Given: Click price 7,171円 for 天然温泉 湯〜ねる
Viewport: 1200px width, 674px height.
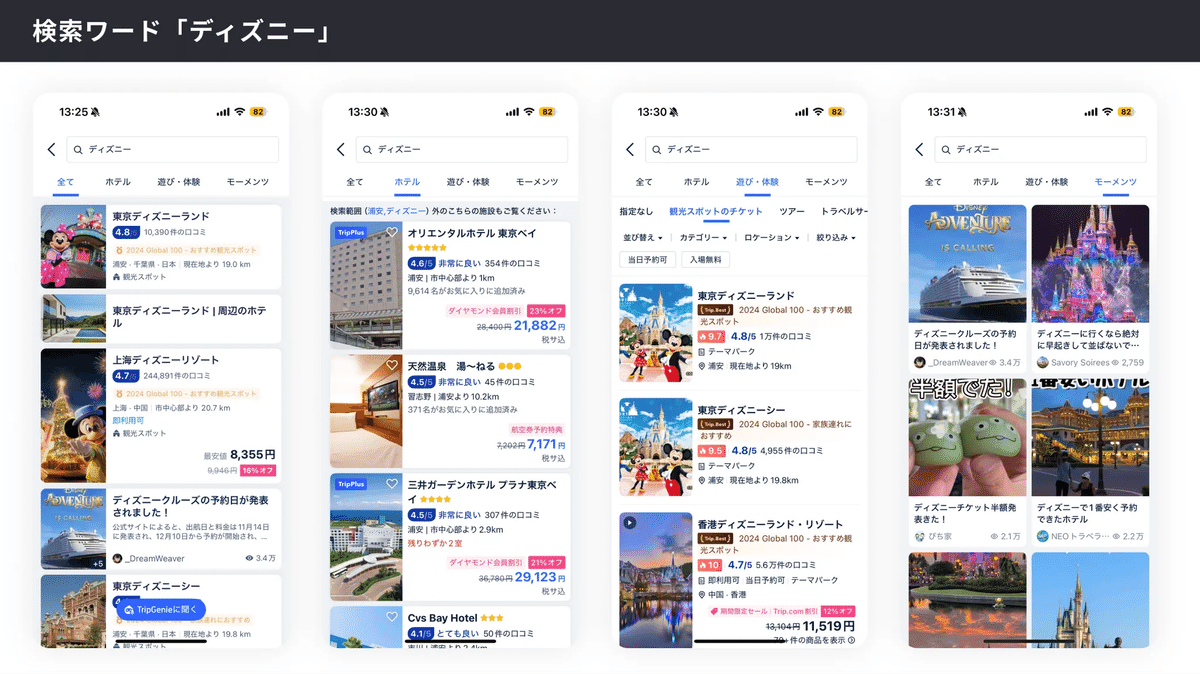Looking at the screenshot, I should coord(547,444).
